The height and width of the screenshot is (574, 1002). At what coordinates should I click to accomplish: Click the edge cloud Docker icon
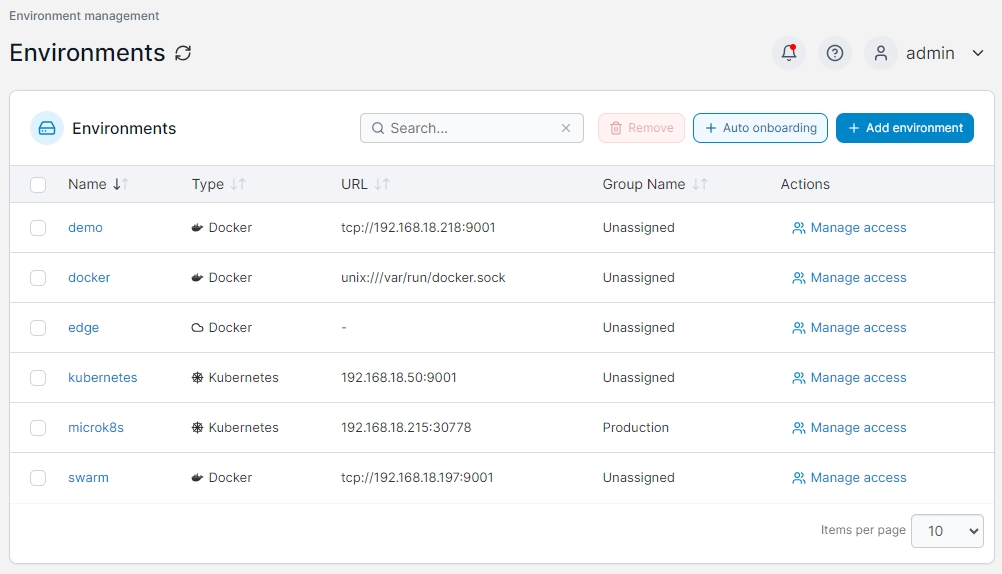[197, 328]
